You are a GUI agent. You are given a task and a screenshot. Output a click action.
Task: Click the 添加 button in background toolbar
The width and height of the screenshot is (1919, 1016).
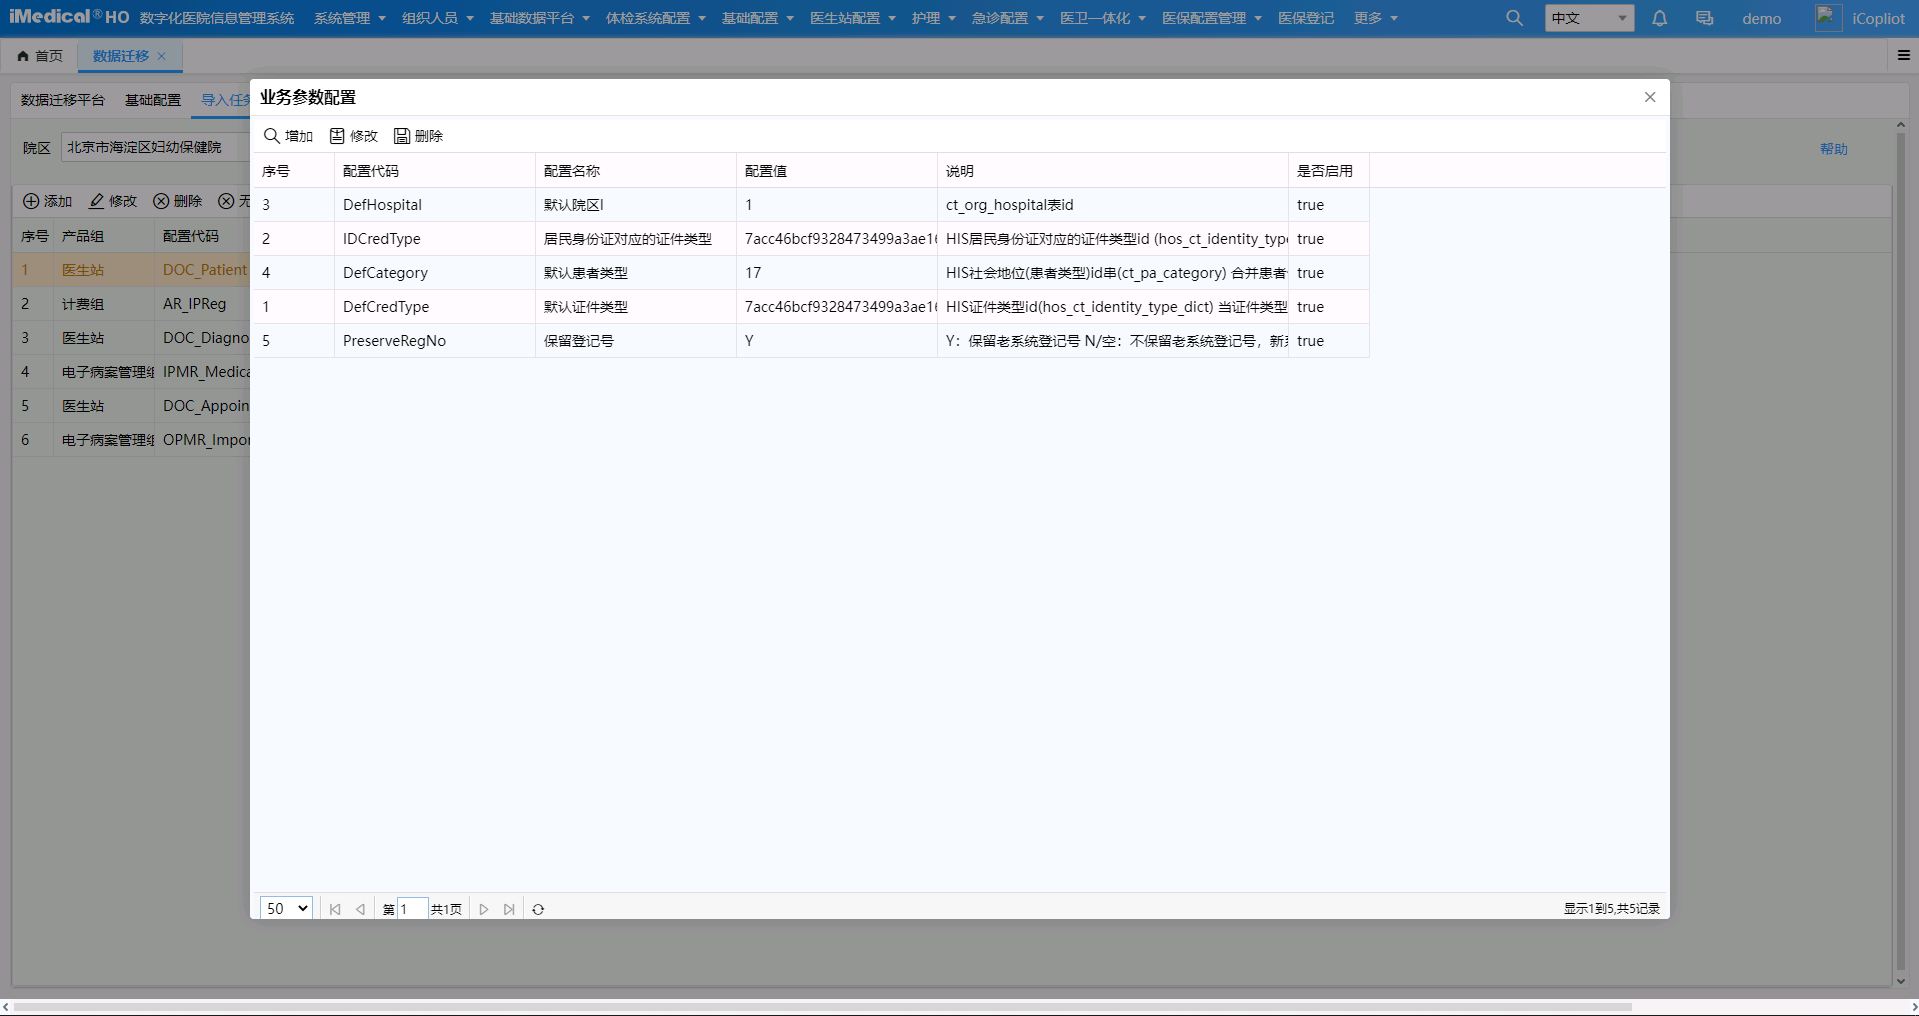[x=48, y=201]
